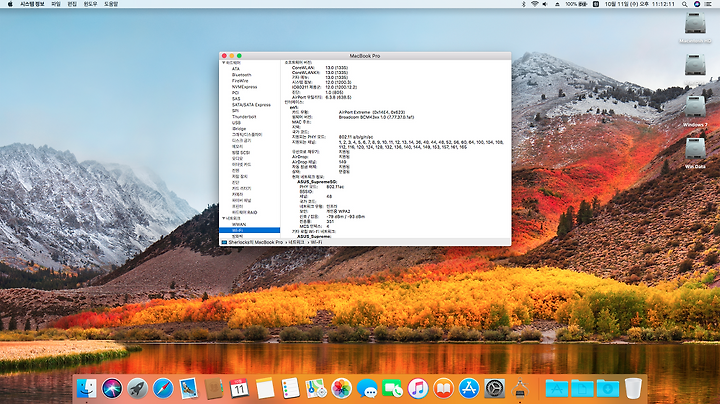The height and width of the screenshot is (404, 720).
Task: Click Siri icon in the menu bar
Action: click(697, 4)
